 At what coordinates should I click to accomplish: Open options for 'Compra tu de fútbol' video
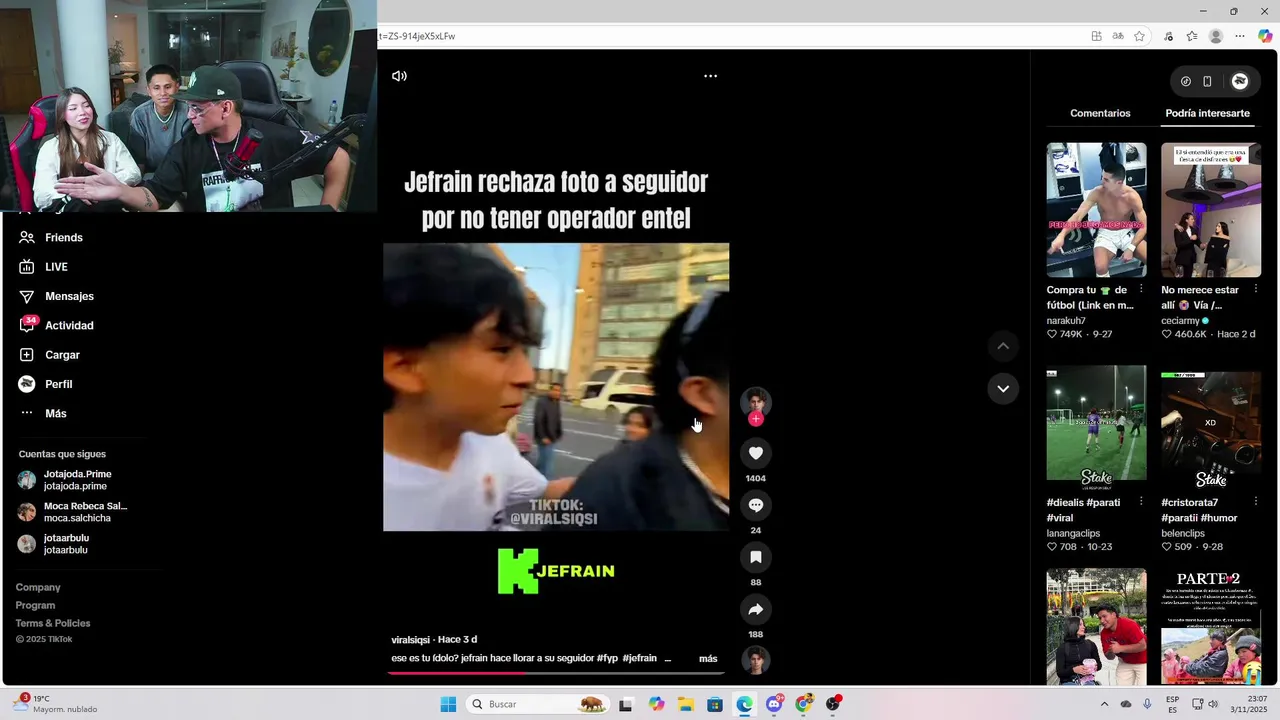(x=1141, y=289)
